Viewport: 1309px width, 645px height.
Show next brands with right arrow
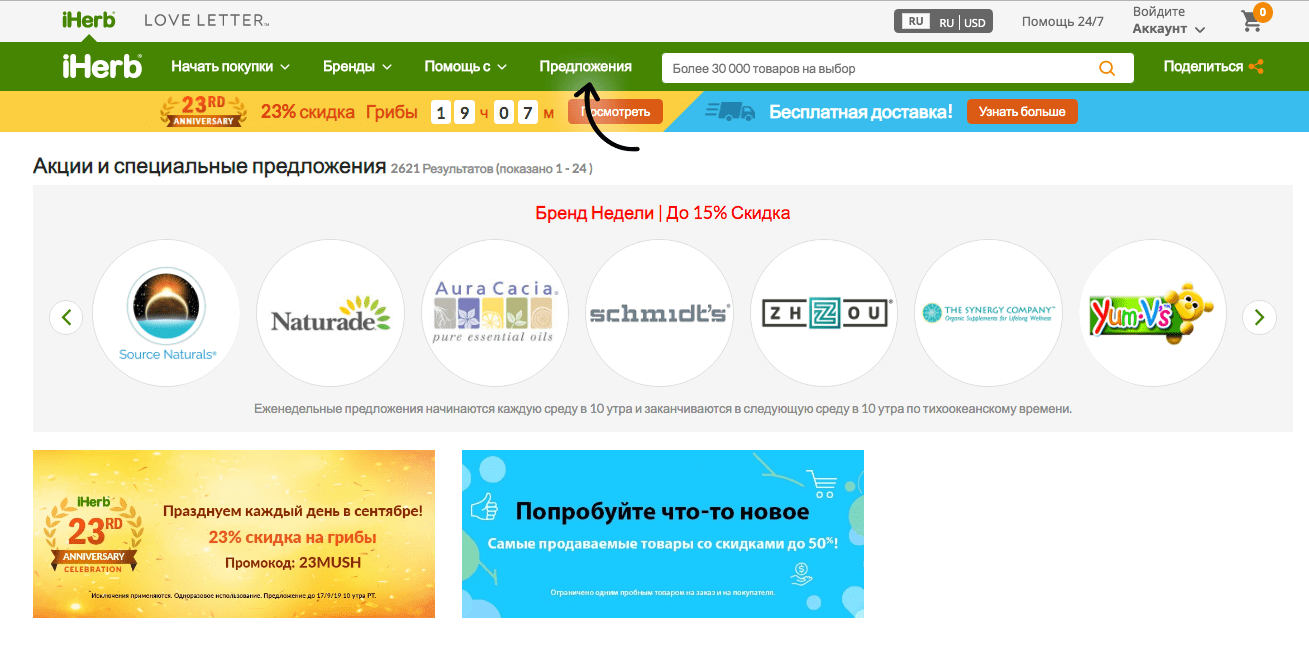click(x=1259, y=318)
